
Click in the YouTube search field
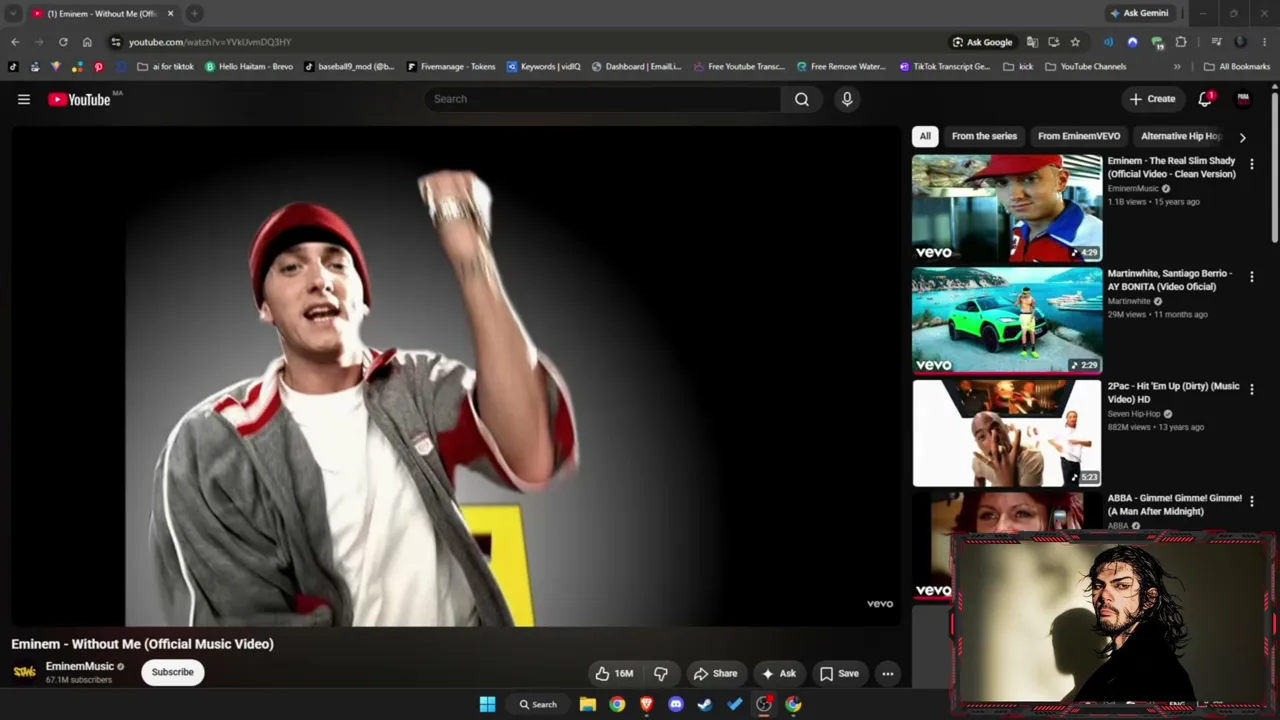click(603, 99)
